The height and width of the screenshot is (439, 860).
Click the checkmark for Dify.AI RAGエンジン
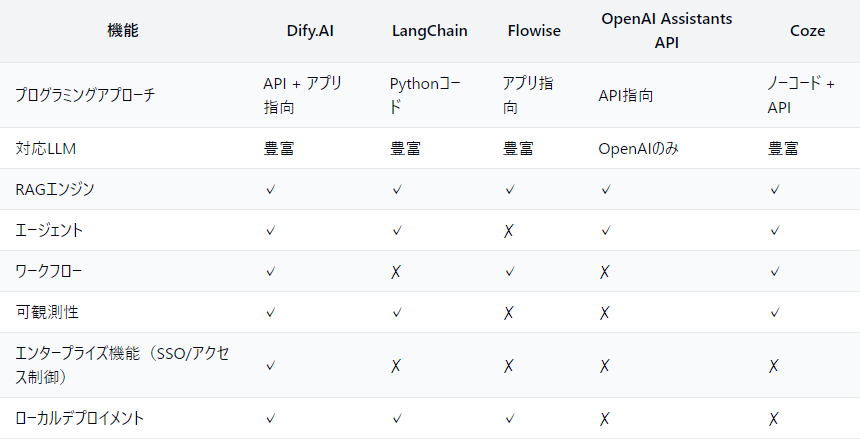point(270,189)
